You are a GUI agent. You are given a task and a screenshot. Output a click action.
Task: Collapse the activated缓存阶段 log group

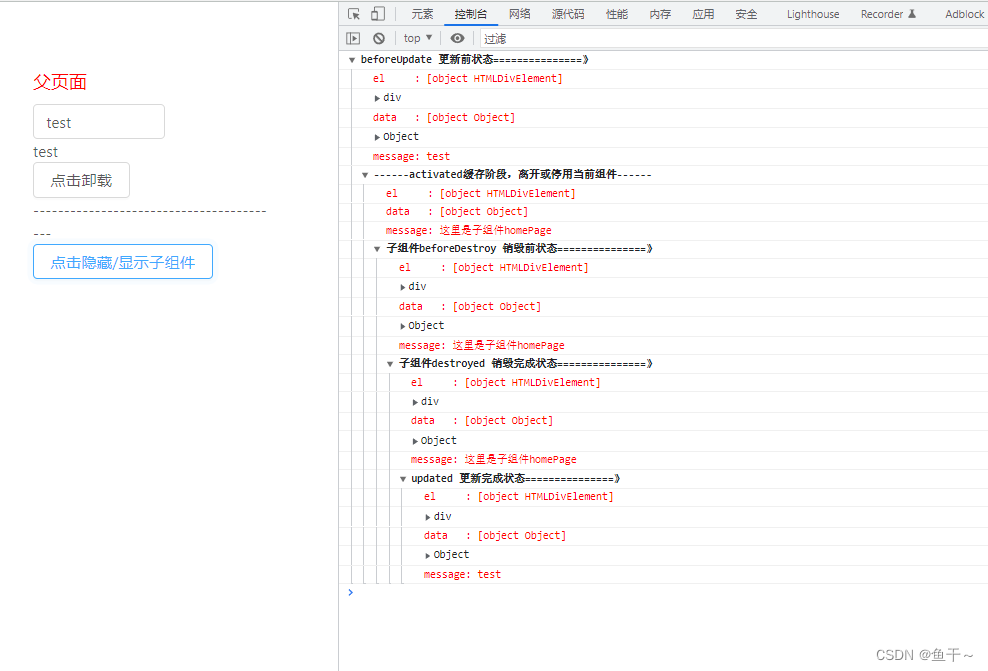pos(365,175)
